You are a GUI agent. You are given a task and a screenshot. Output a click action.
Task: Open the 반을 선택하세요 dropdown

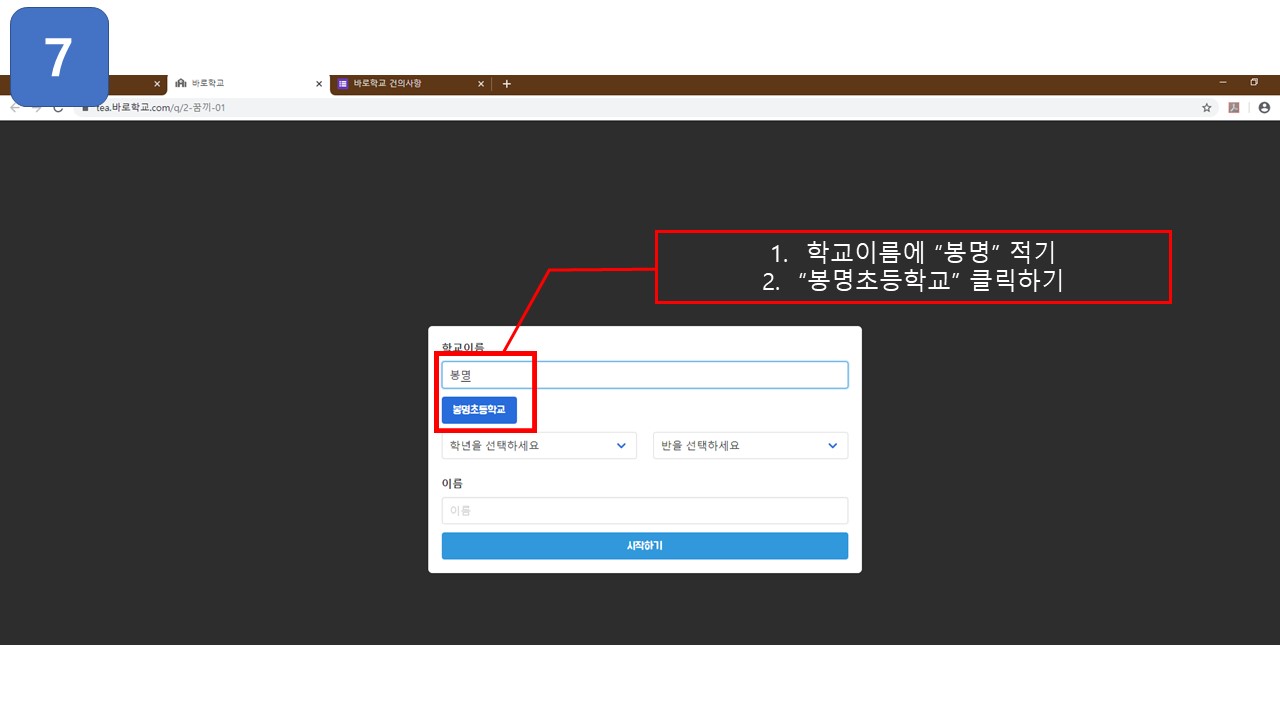(x=750, y=446)
